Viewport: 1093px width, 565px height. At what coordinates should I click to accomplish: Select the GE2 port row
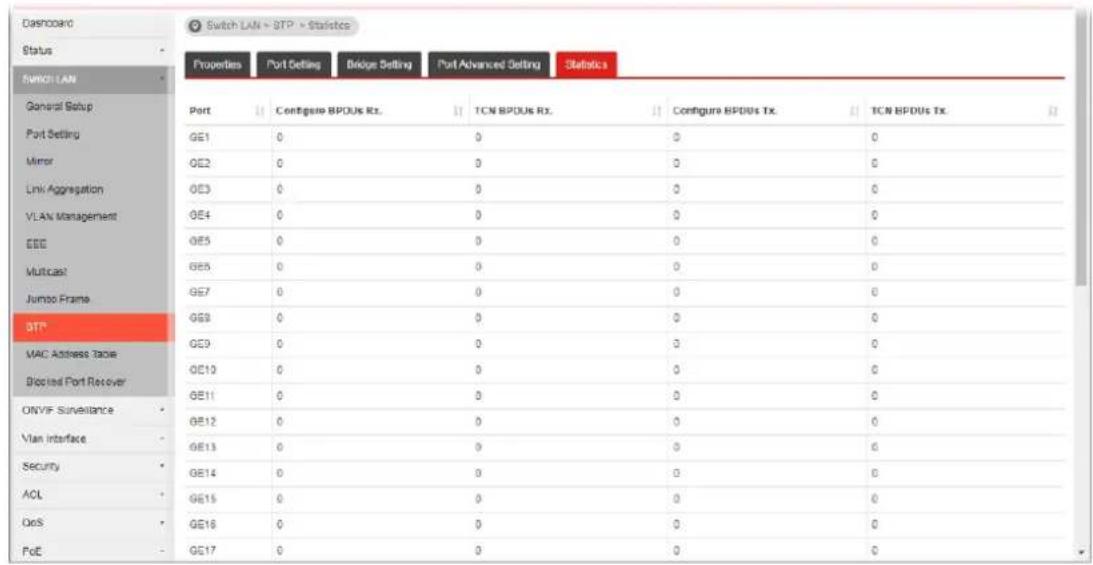pyautogui.click(x=625, y=164)
